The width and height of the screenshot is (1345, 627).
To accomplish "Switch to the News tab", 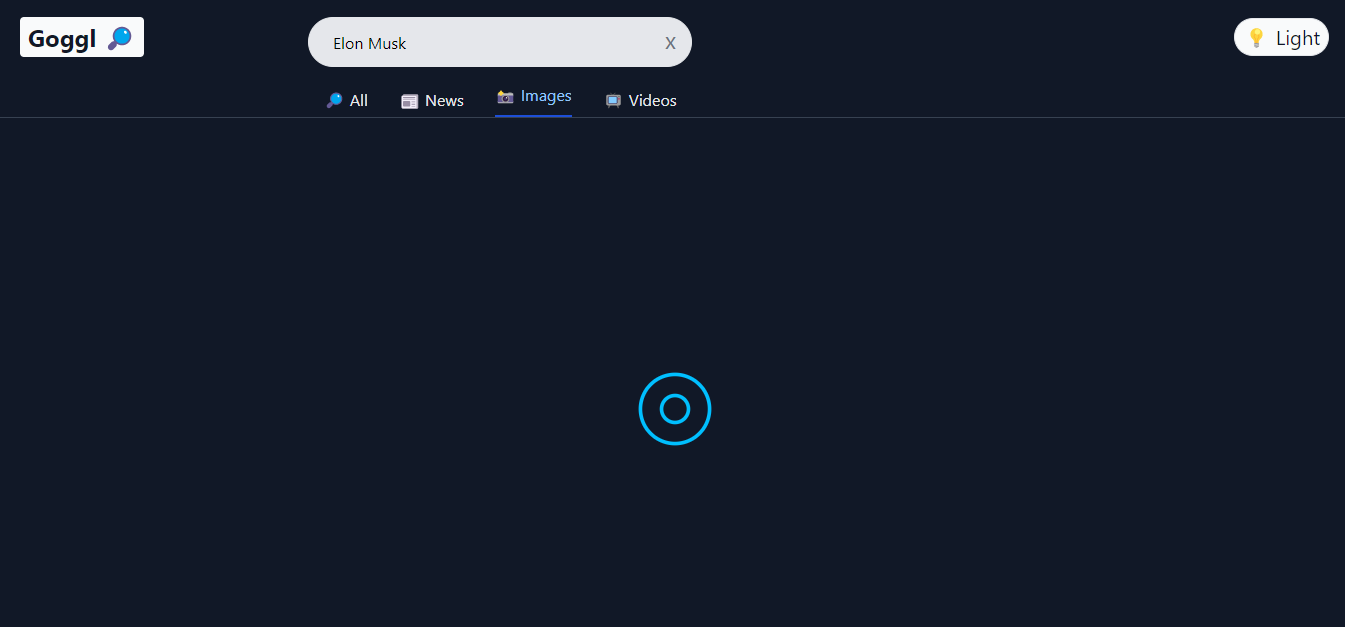I will [x=432, y=101].
